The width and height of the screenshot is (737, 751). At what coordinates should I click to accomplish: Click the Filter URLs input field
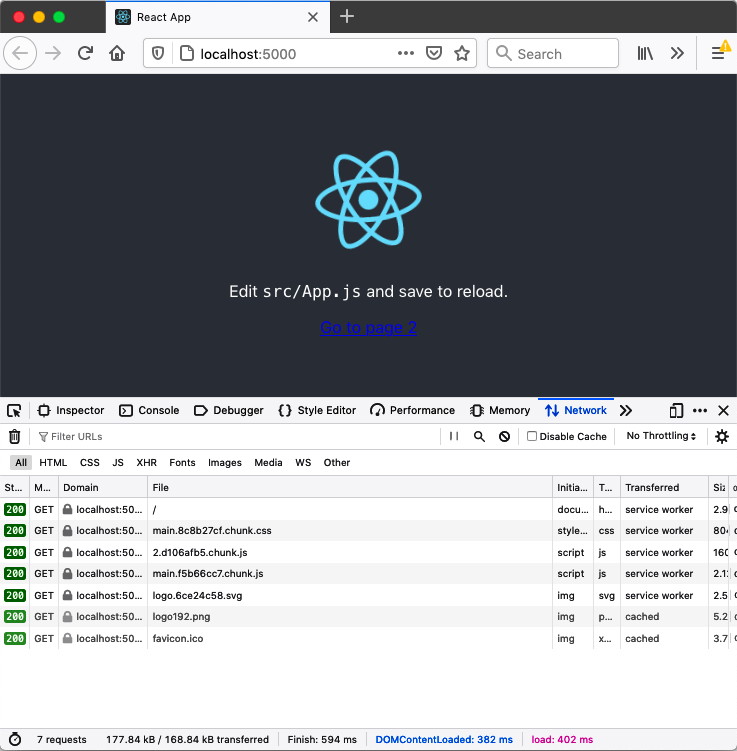(x=230, y=437)
